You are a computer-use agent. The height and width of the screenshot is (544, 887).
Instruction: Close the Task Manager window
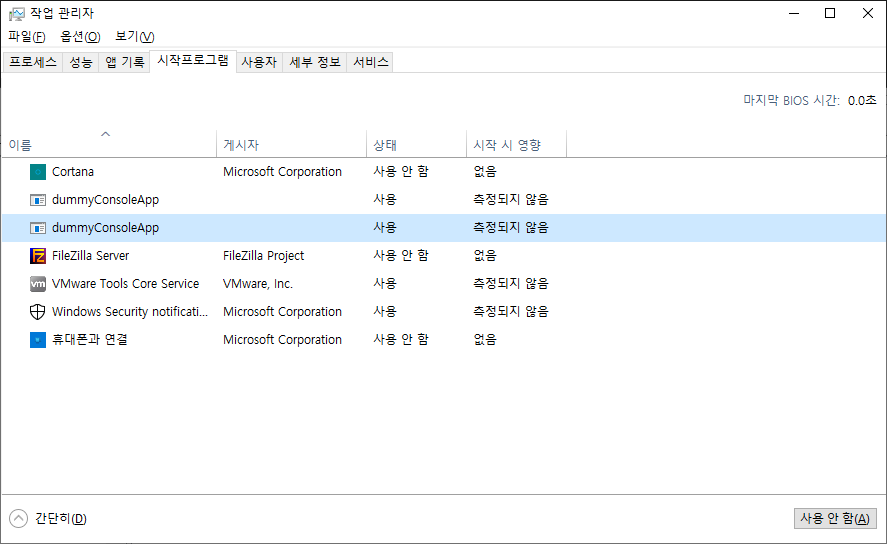click(868, 13)
